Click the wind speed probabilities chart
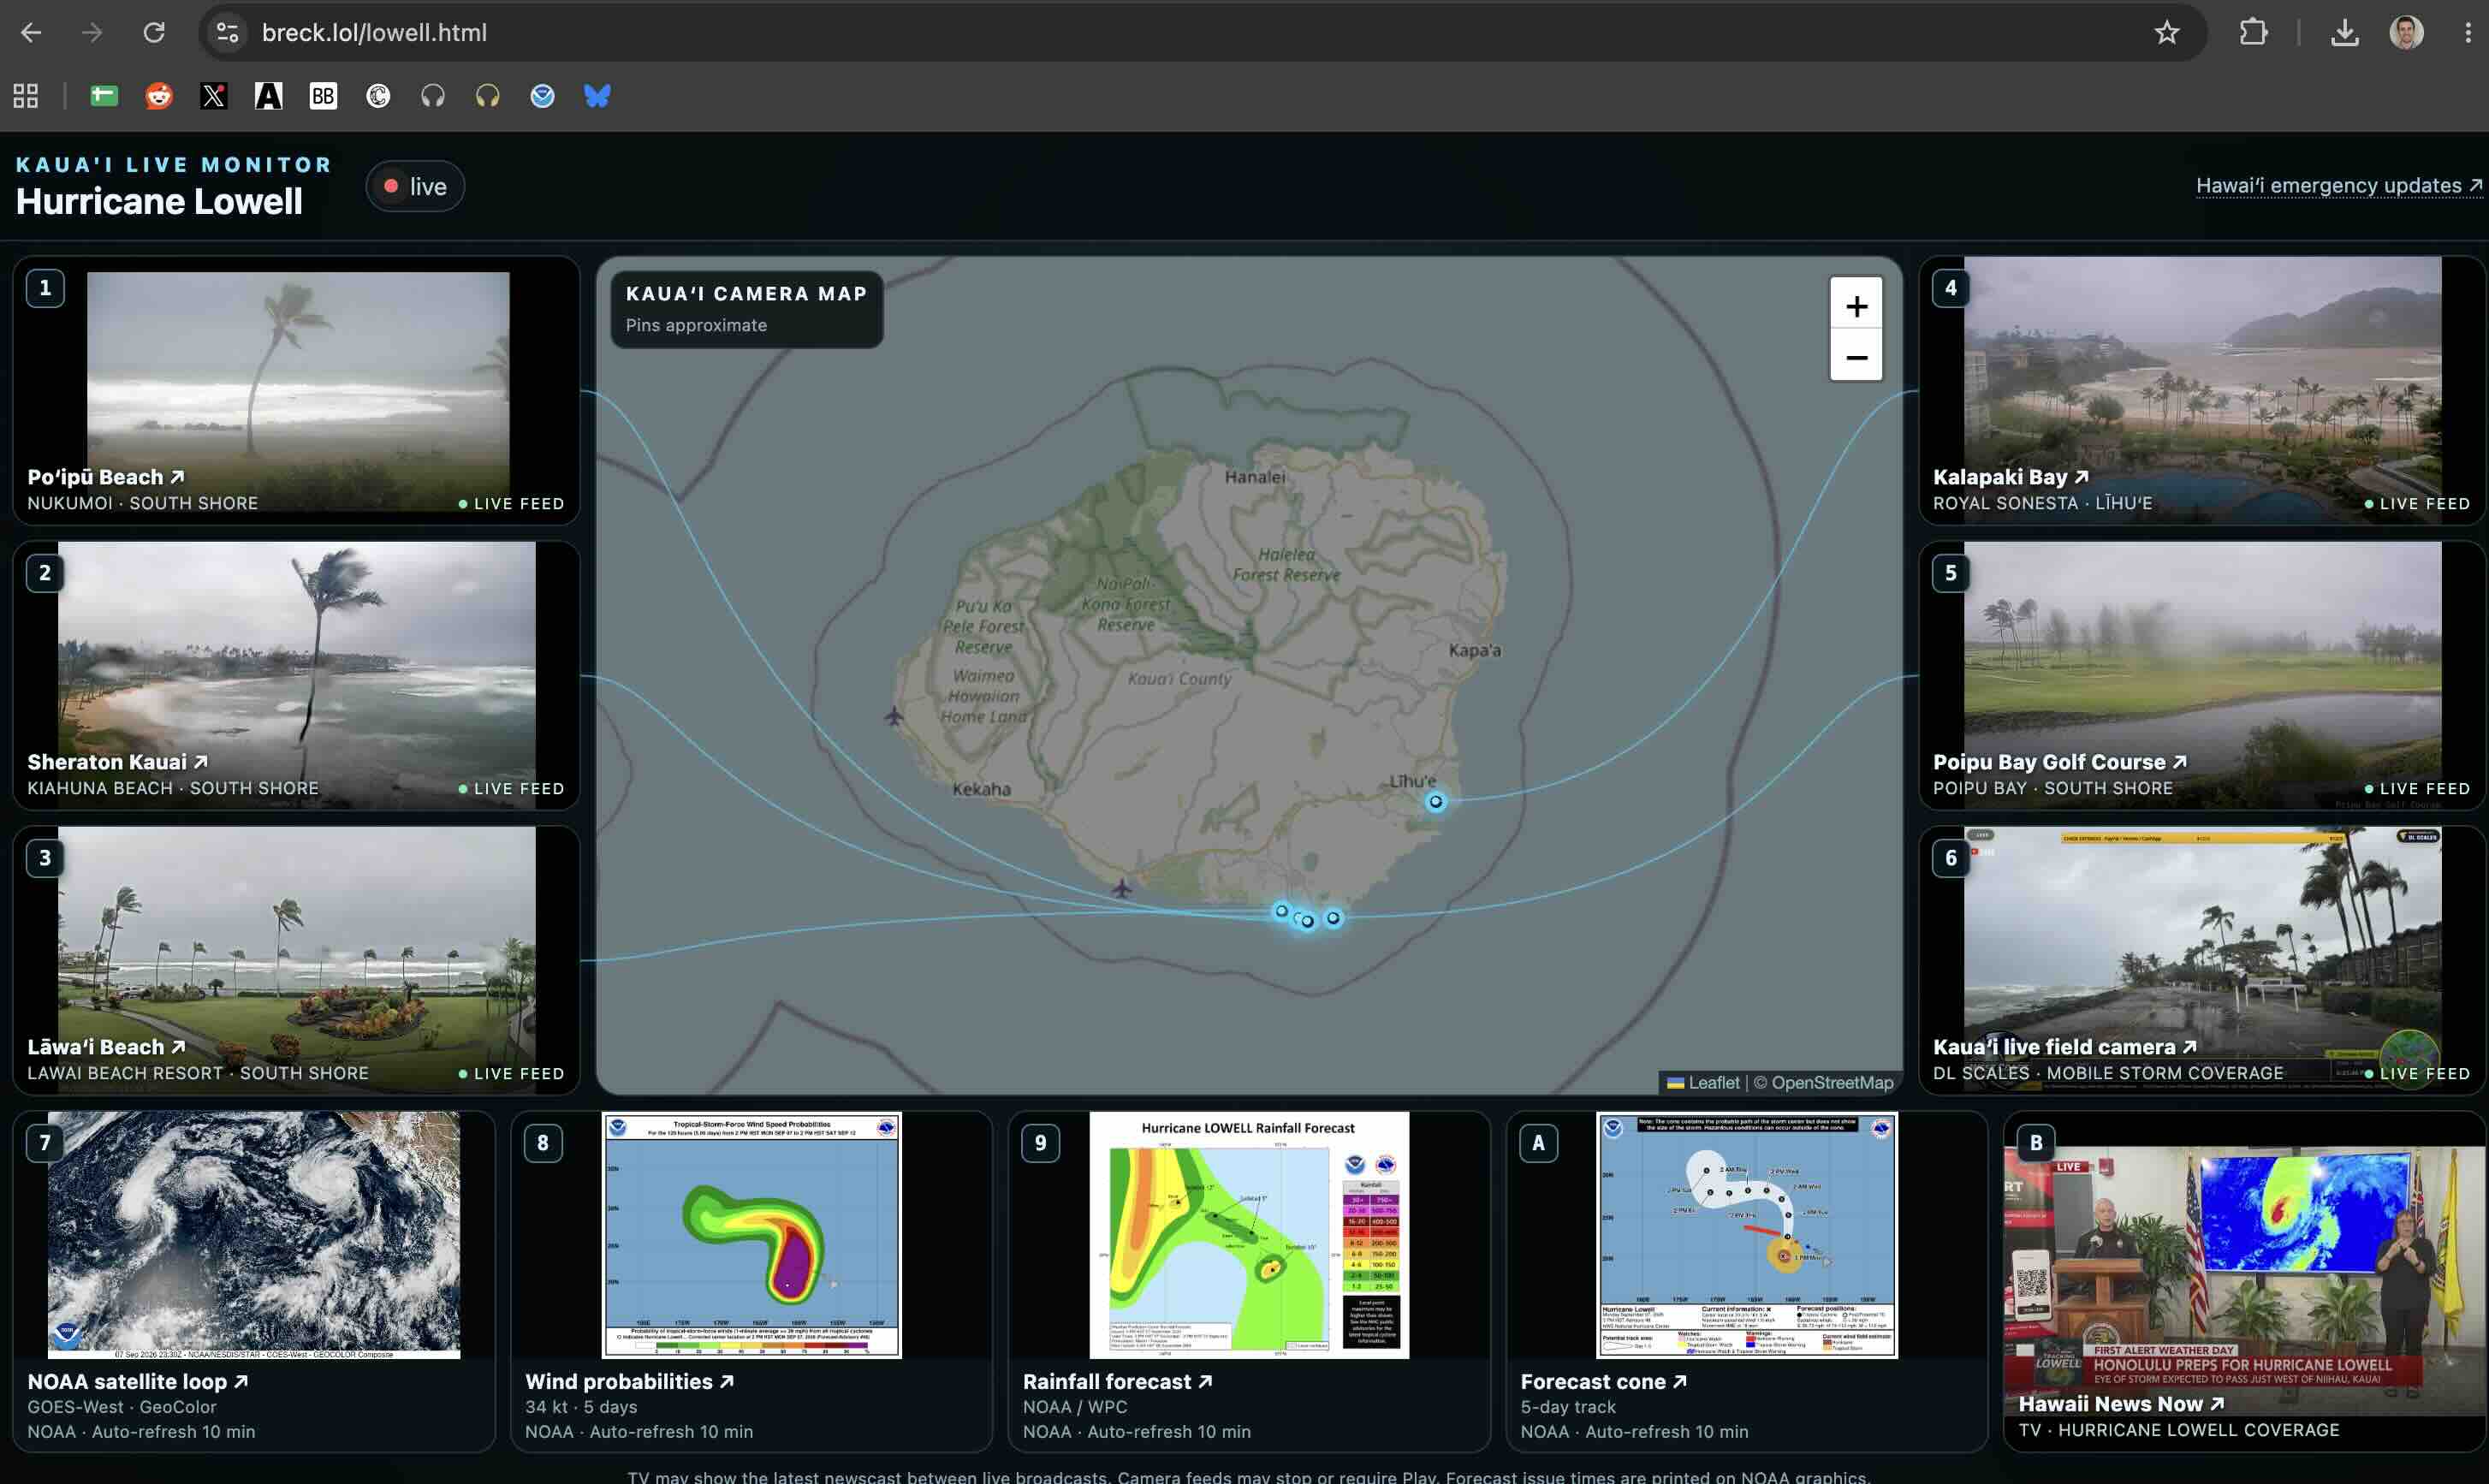The image size is (2489, 1484). pos(752,1235)
